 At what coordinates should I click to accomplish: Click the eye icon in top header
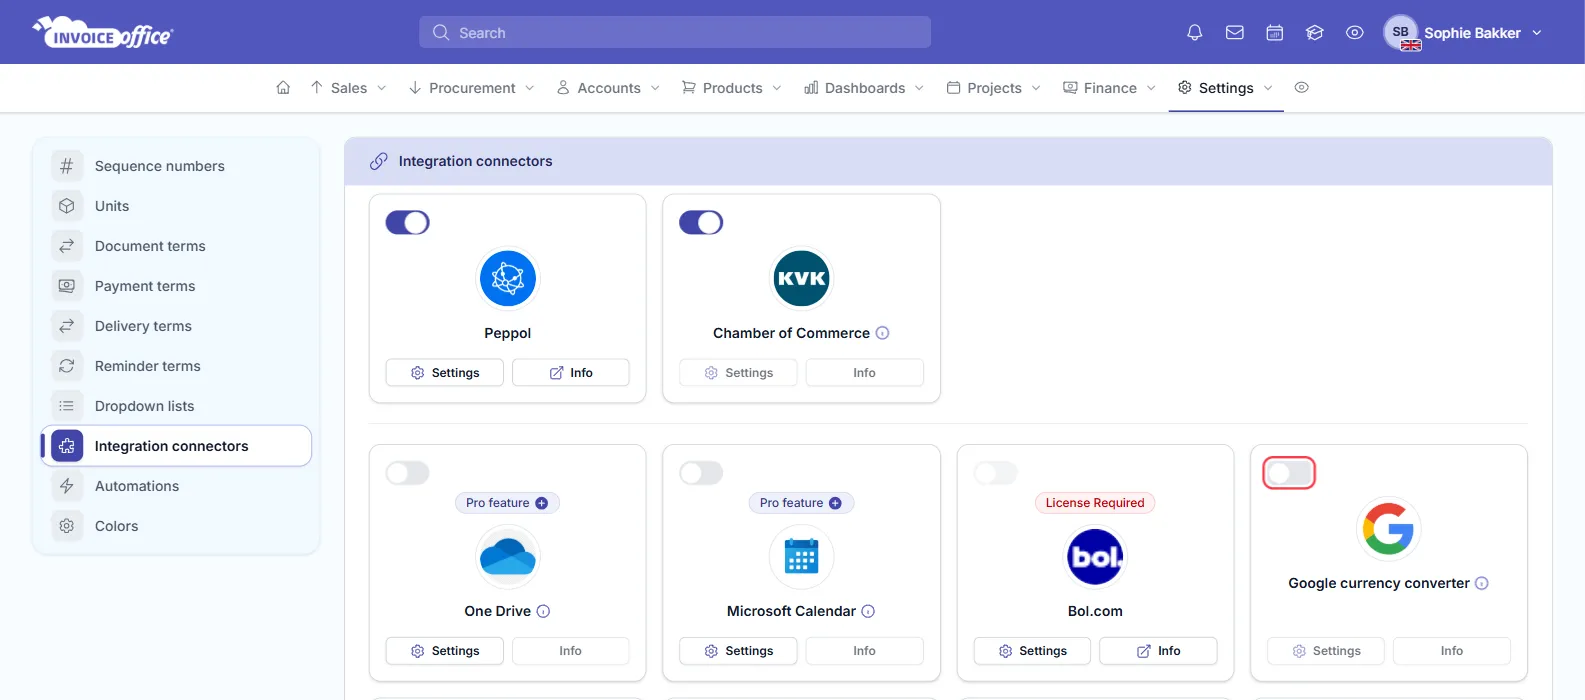pos(1355,33)
